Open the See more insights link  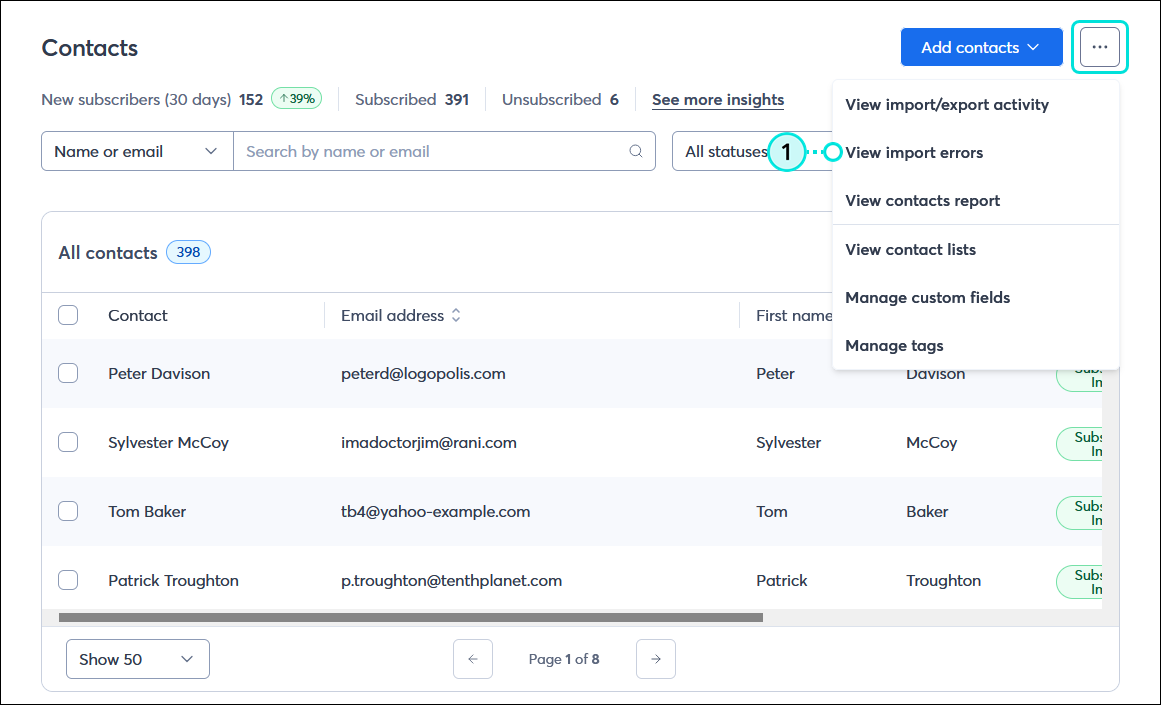[x=717, y=99]
